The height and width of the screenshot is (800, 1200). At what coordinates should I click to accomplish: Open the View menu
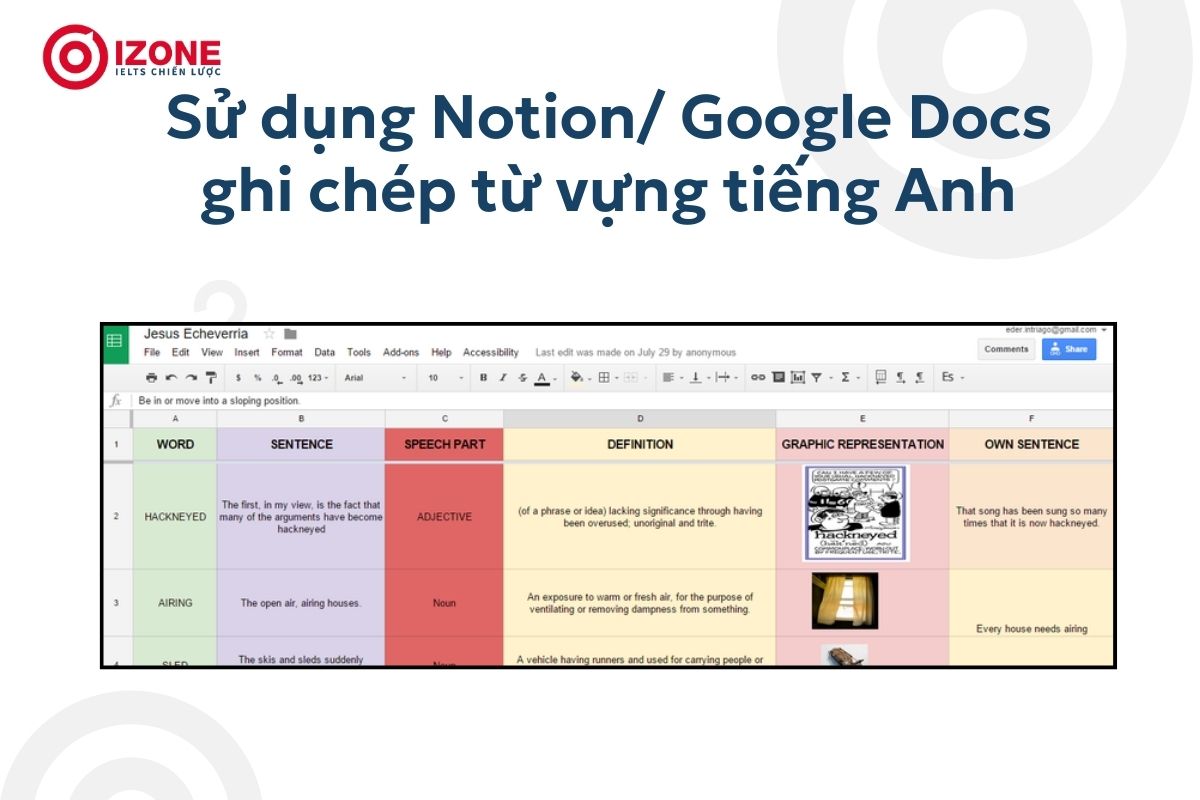point(212,353)
